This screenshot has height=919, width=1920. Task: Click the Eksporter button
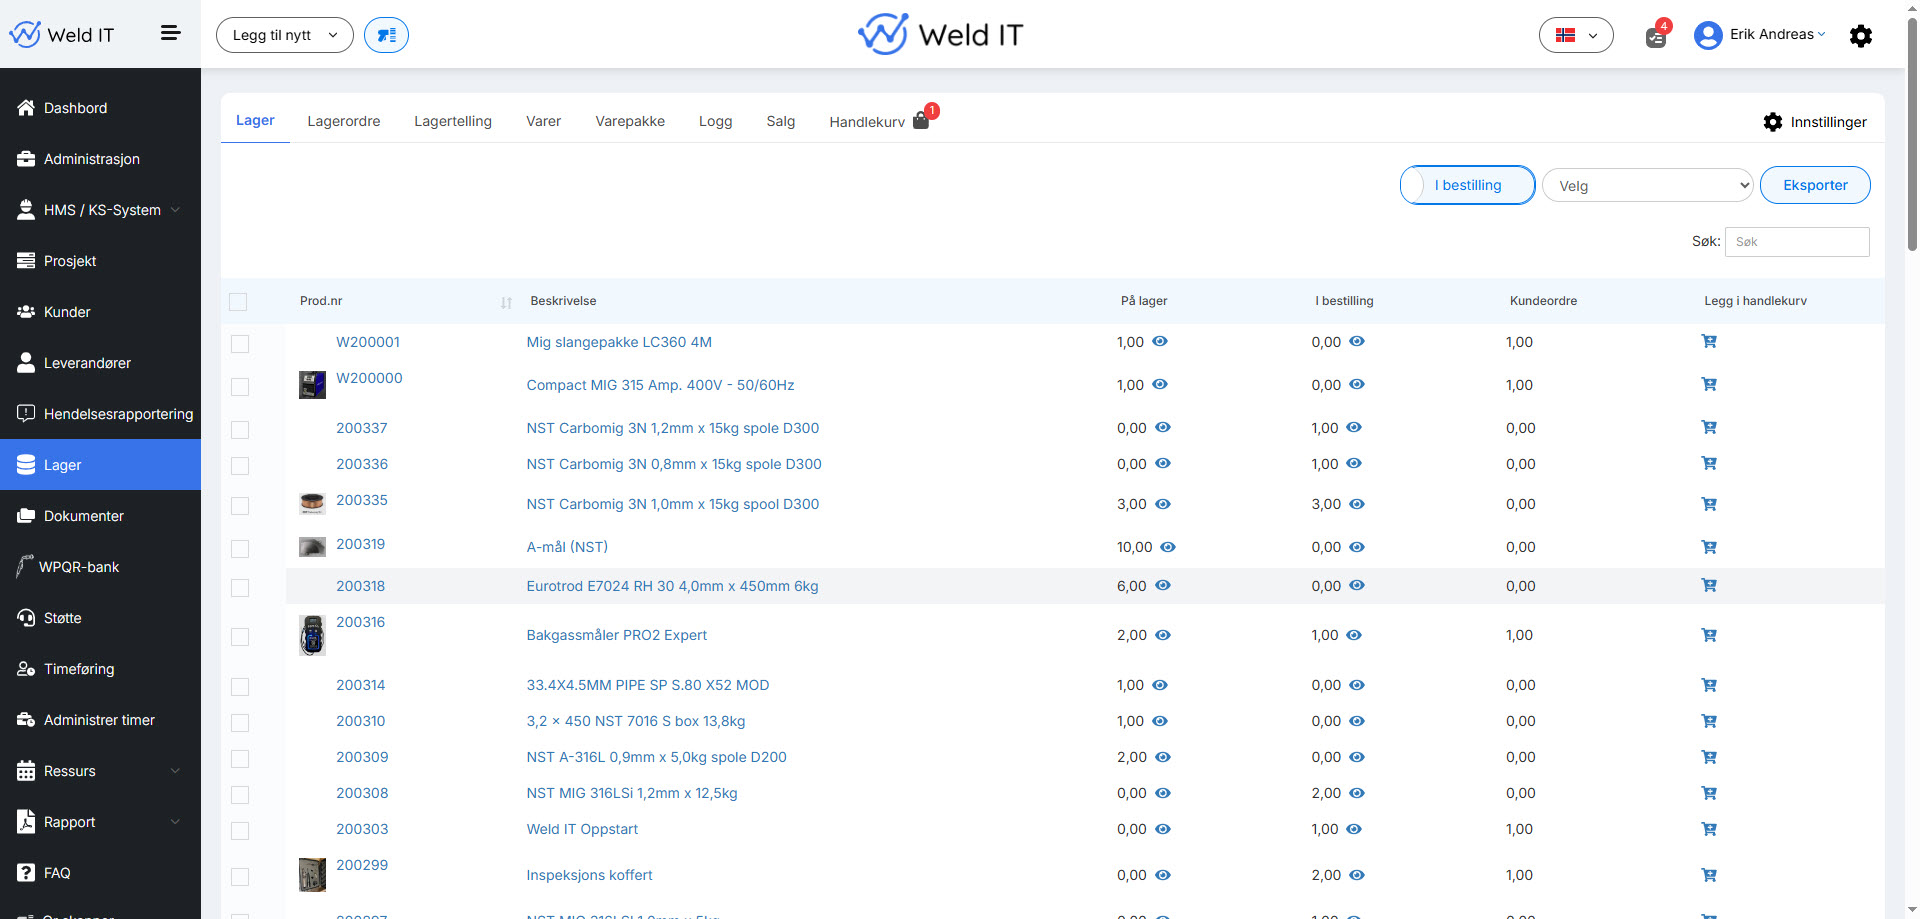[1814, 185]
